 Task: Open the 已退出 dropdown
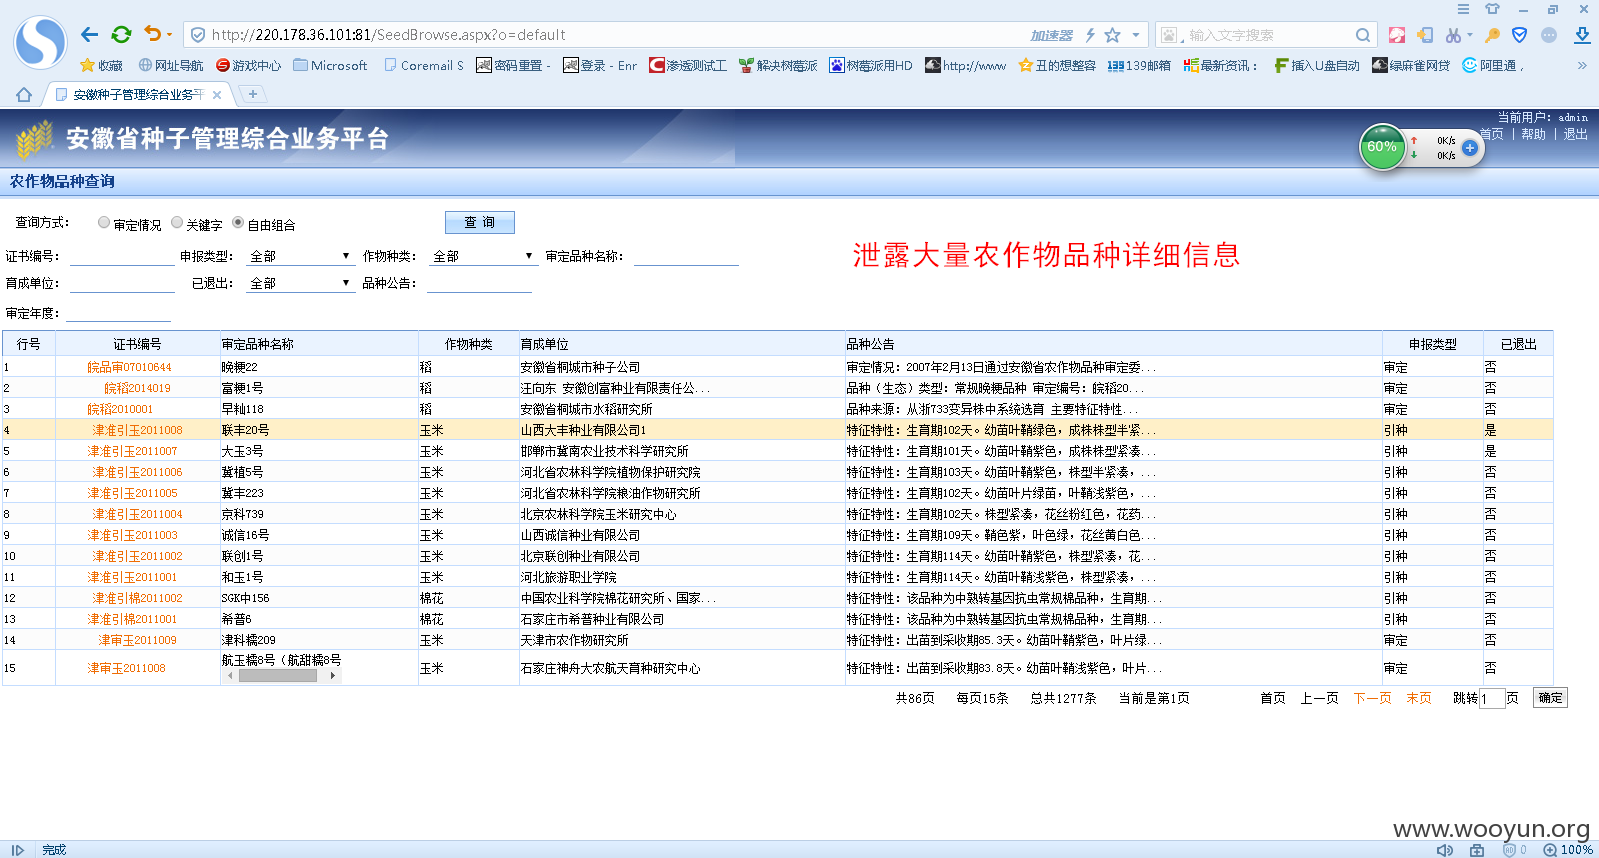(x=300, y=283)
